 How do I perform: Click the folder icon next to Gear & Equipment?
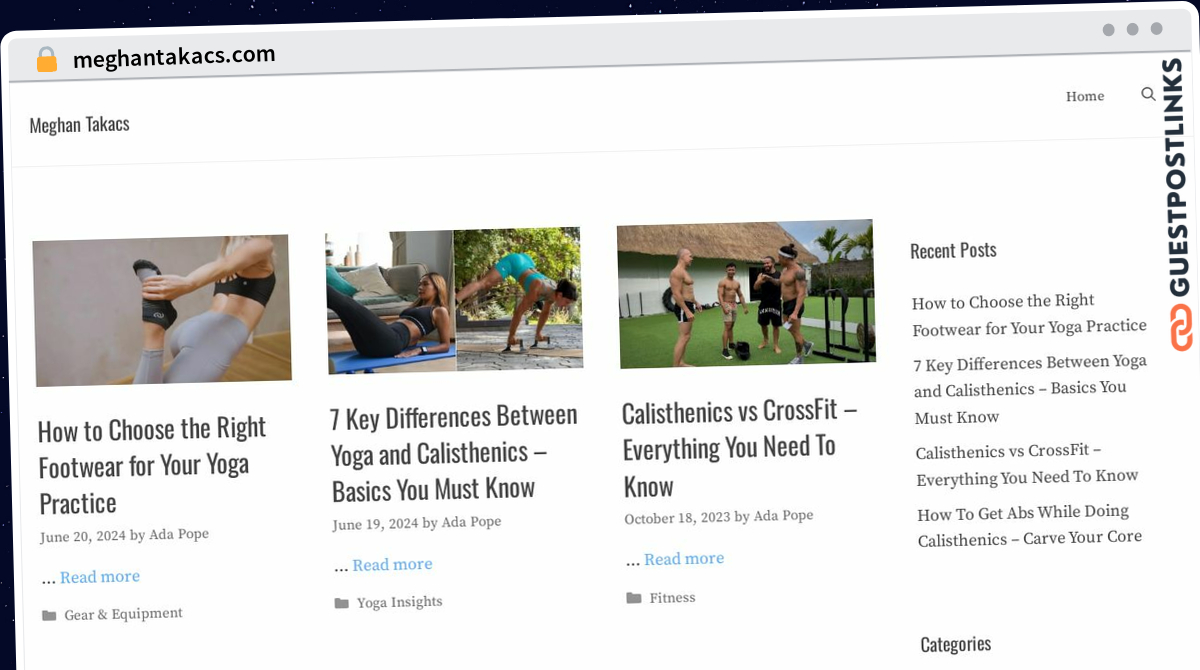tap(49, 616)
